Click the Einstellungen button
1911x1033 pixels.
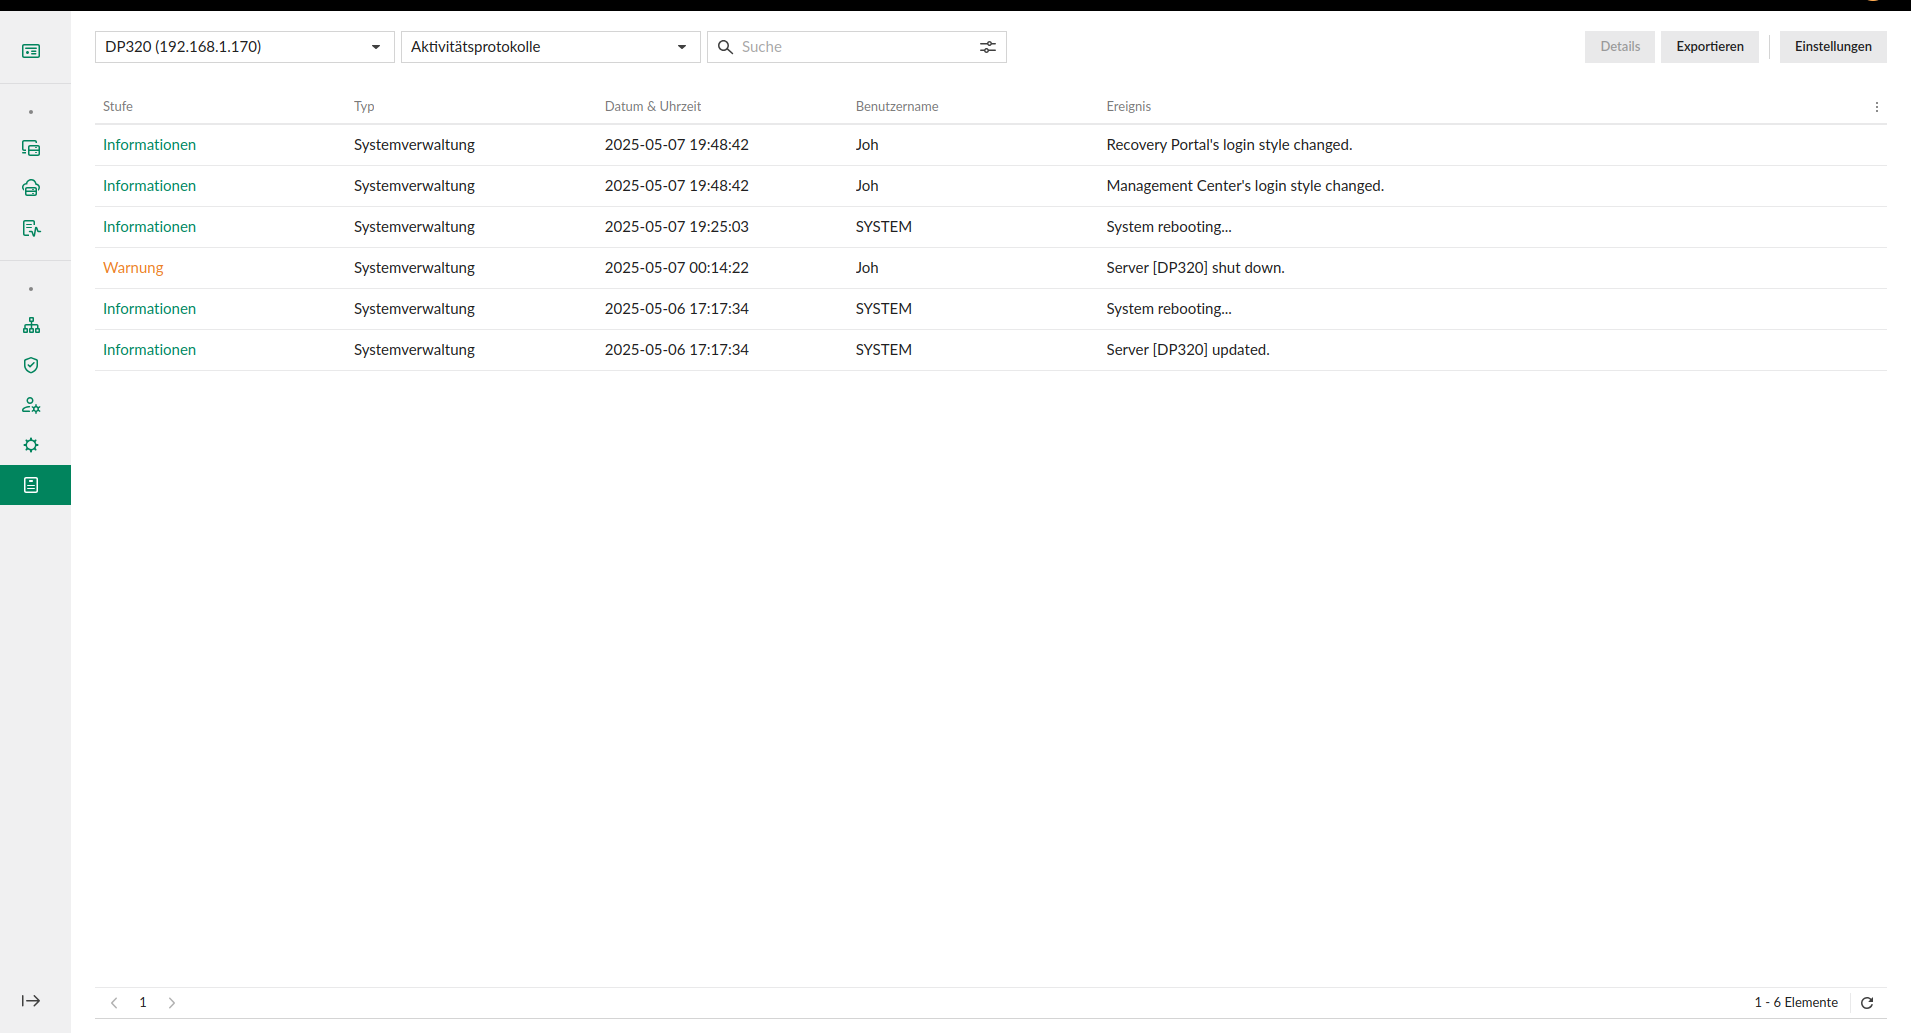(1832, 47)
